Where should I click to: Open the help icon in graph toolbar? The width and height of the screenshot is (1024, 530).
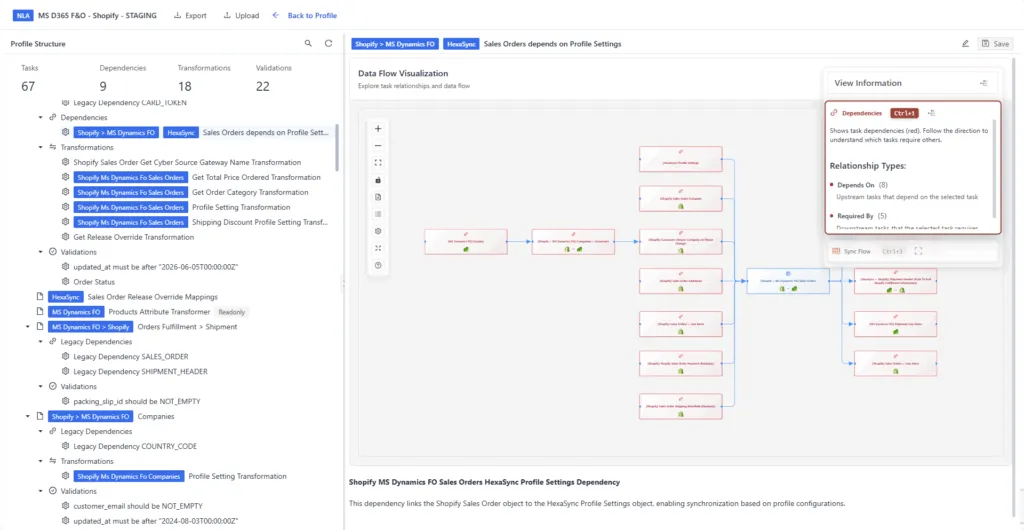pyautogui.click(x=378, y=265)
